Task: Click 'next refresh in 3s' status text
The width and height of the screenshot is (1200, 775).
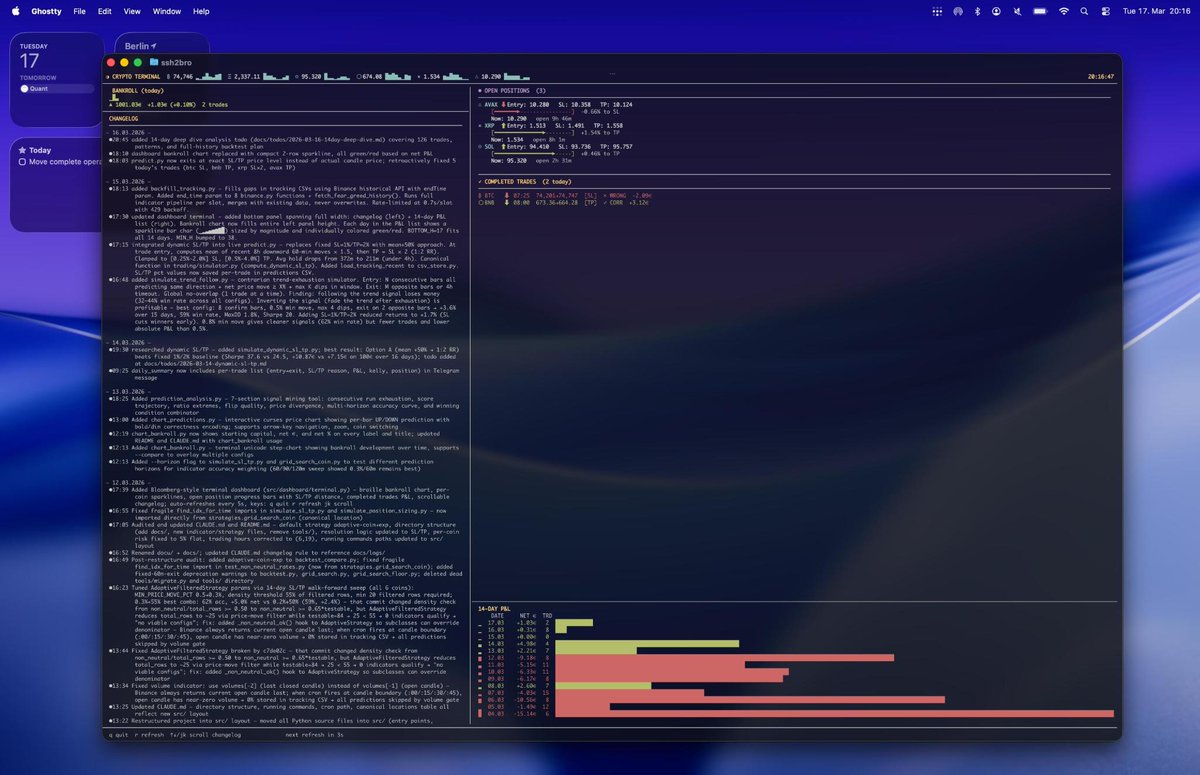Action: click(x=314, y=734)
